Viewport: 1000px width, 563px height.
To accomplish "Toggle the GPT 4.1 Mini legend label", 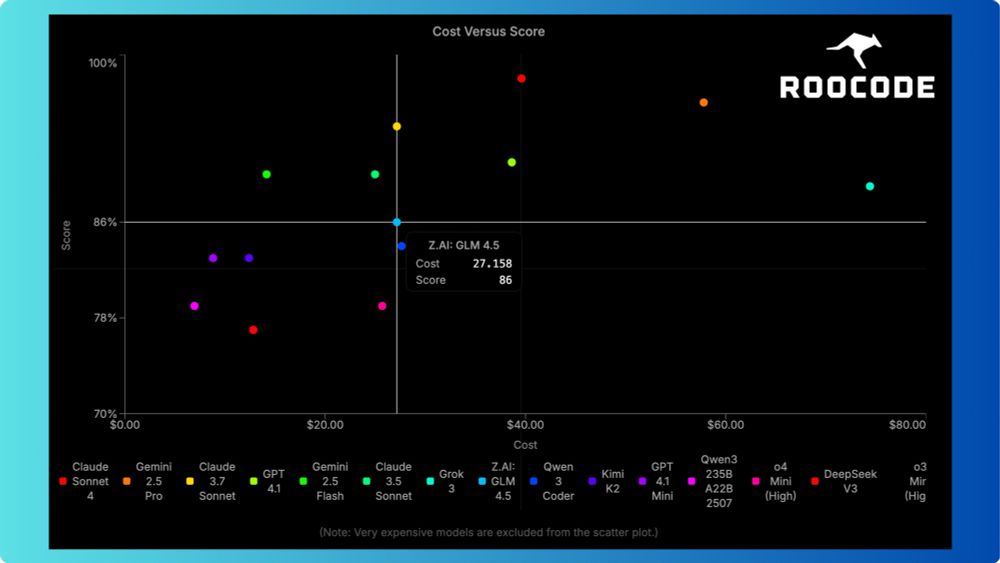I will point(662,481).
